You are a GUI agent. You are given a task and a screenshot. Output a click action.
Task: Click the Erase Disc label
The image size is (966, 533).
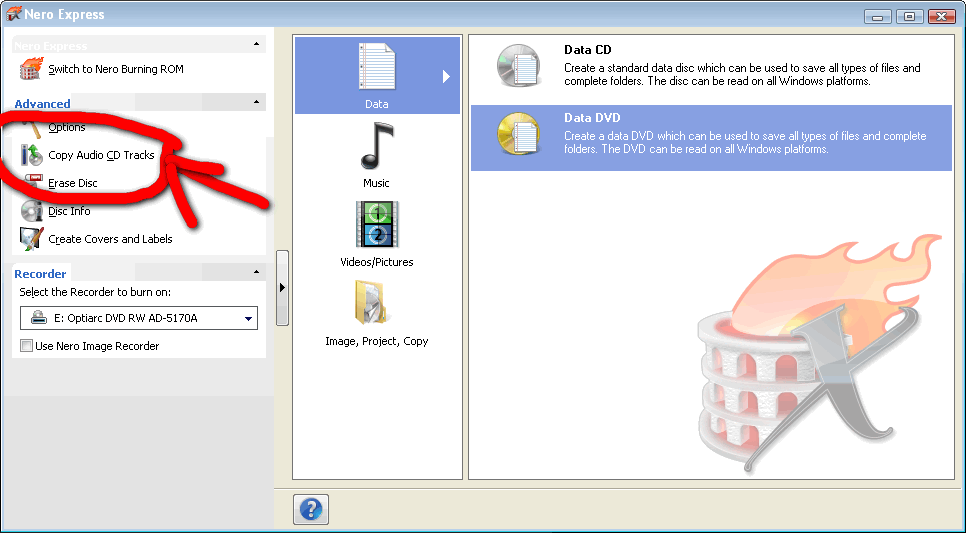73,183
